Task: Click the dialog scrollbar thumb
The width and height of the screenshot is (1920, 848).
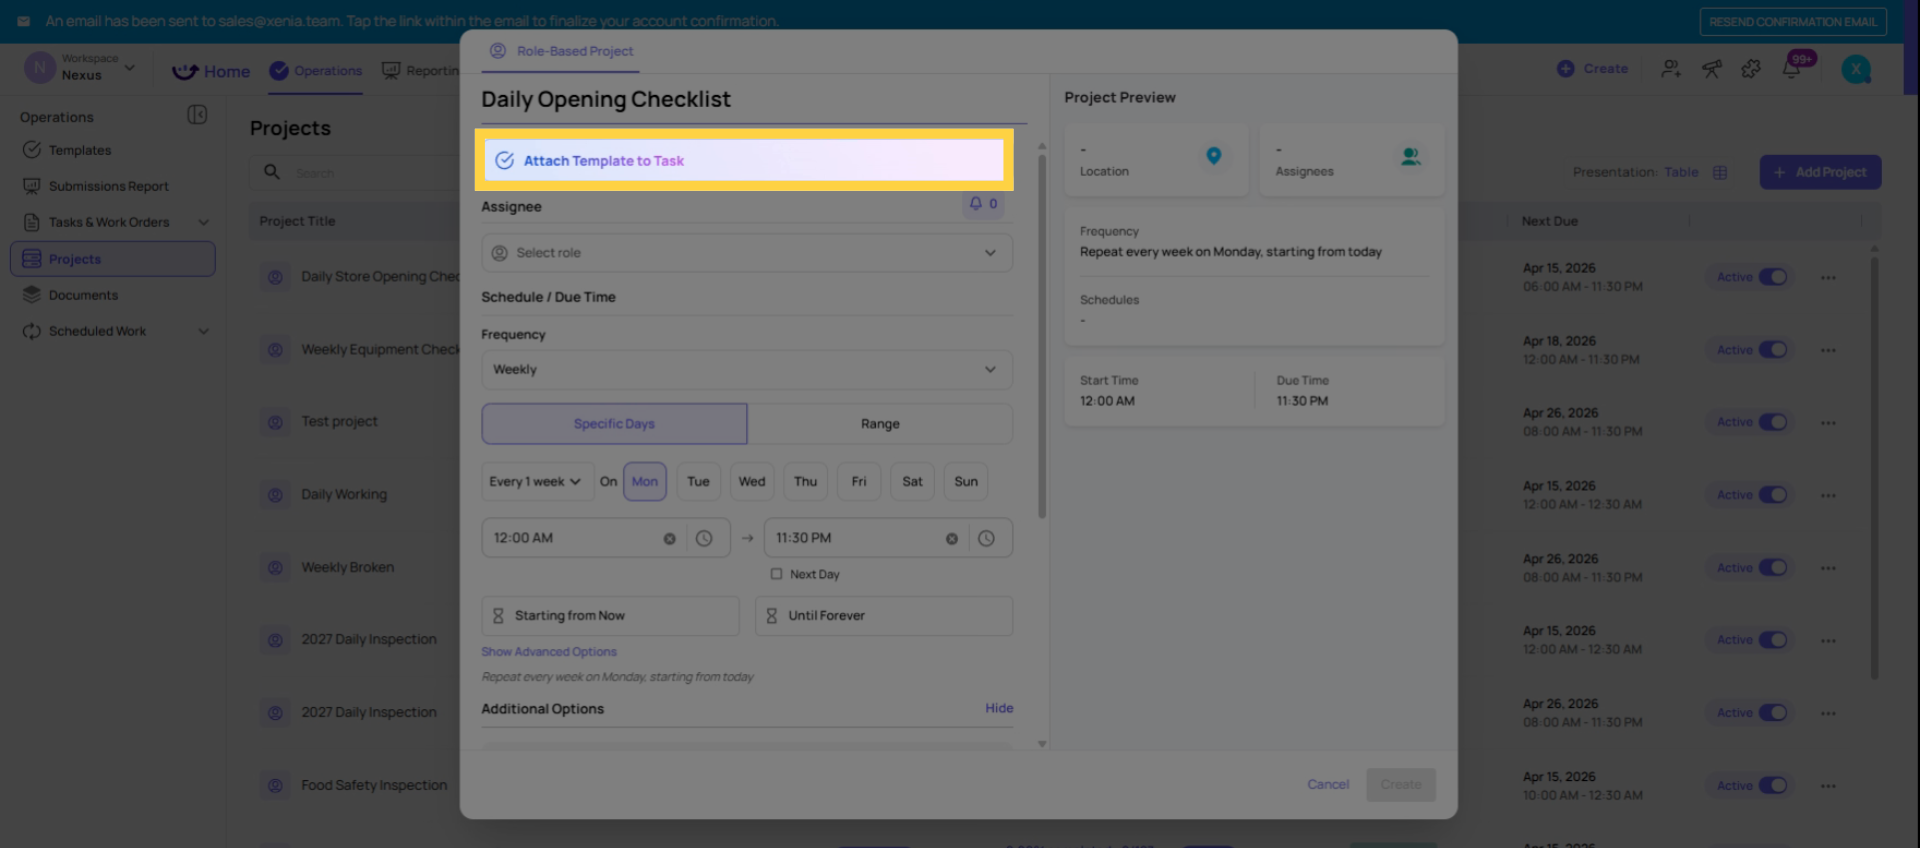Action: click(x=1042, y=335)
